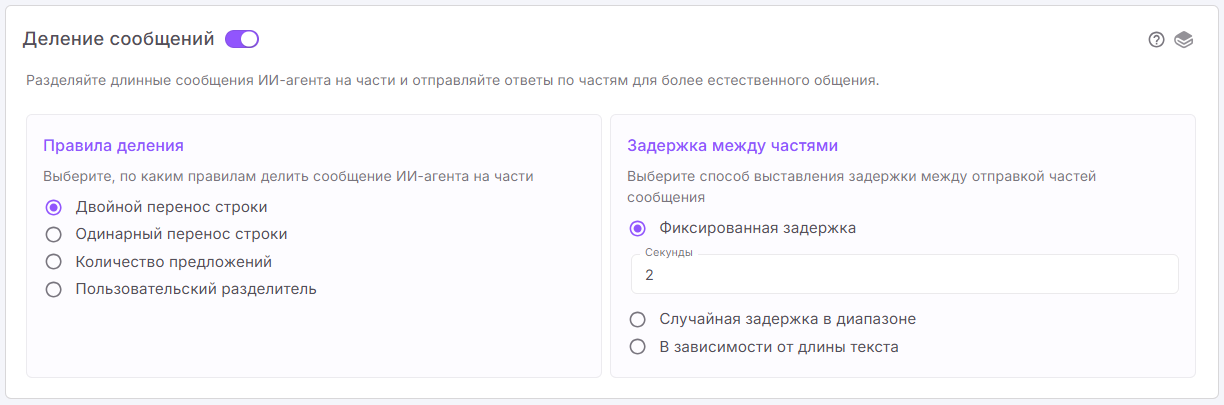Click the description starting with Разделяйте длинные сообщения
The image size is (1224, 405).
click(452, 80)
